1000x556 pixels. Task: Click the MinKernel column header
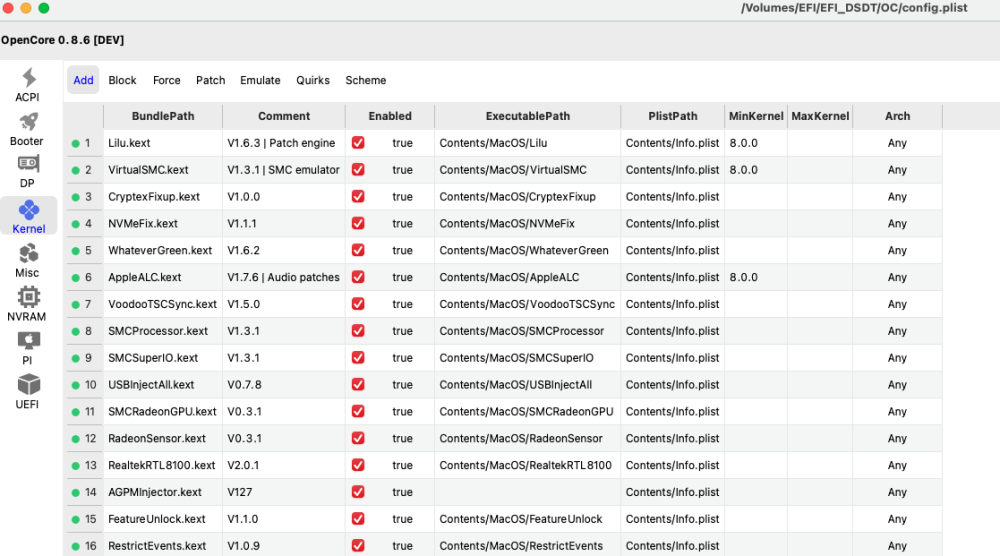tap(756, 116)
